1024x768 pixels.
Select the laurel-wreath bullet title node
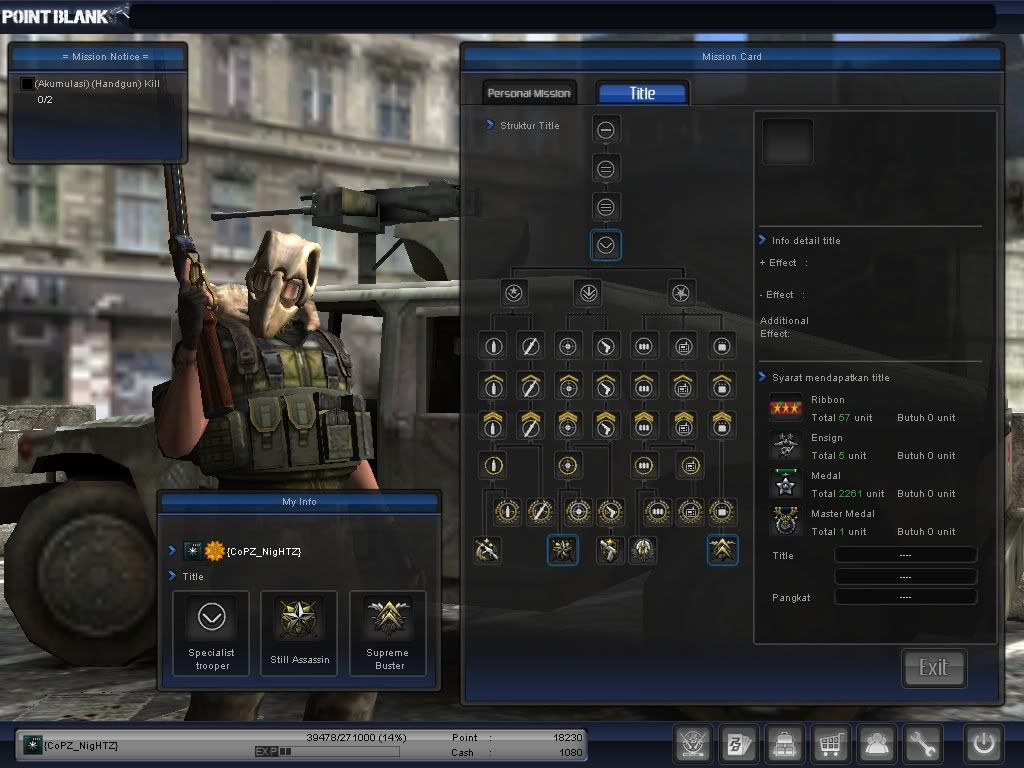coord(507,512)
